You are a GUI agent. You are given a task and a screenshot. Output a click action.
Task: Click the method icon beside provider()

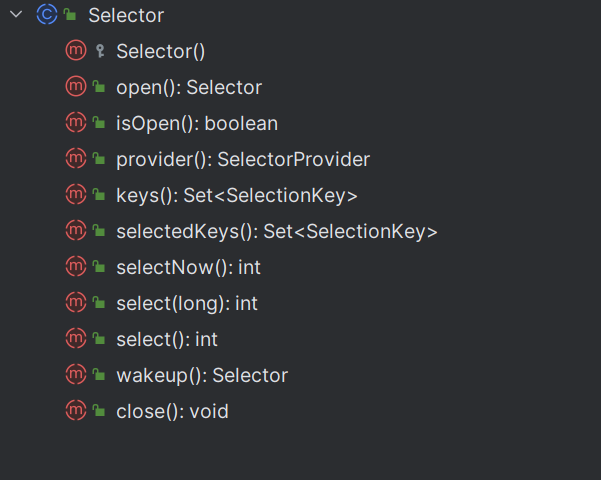(x=75, y=159)
